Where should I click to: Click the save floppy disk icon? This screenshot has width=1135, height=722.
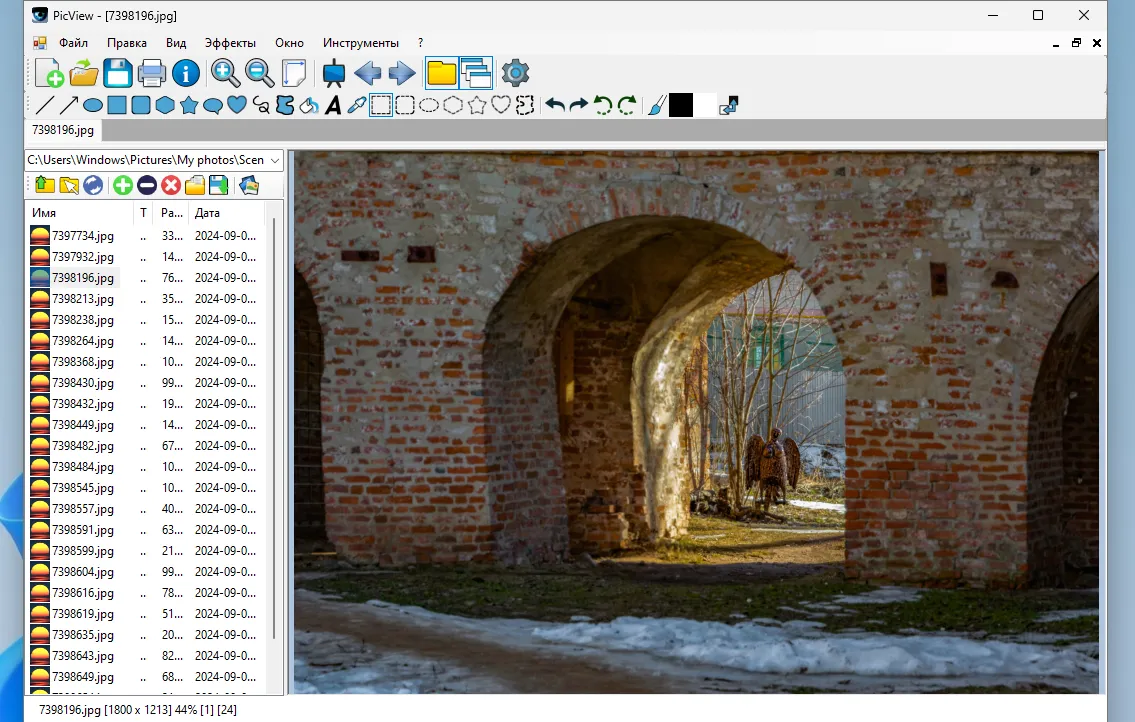coord(118,73)
